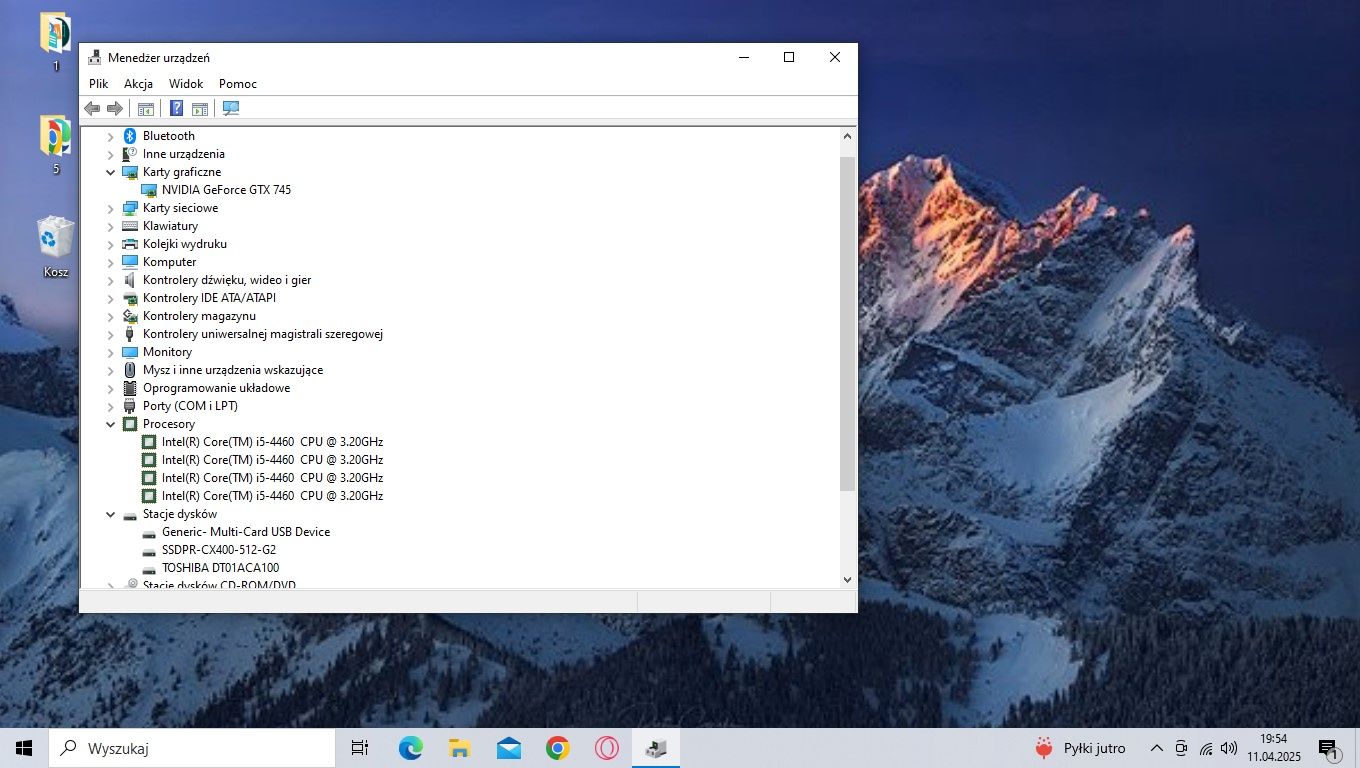Select TOSHIBA DT01ACA100 drive entry
1360x768 pixels.
tap(220, 568)
